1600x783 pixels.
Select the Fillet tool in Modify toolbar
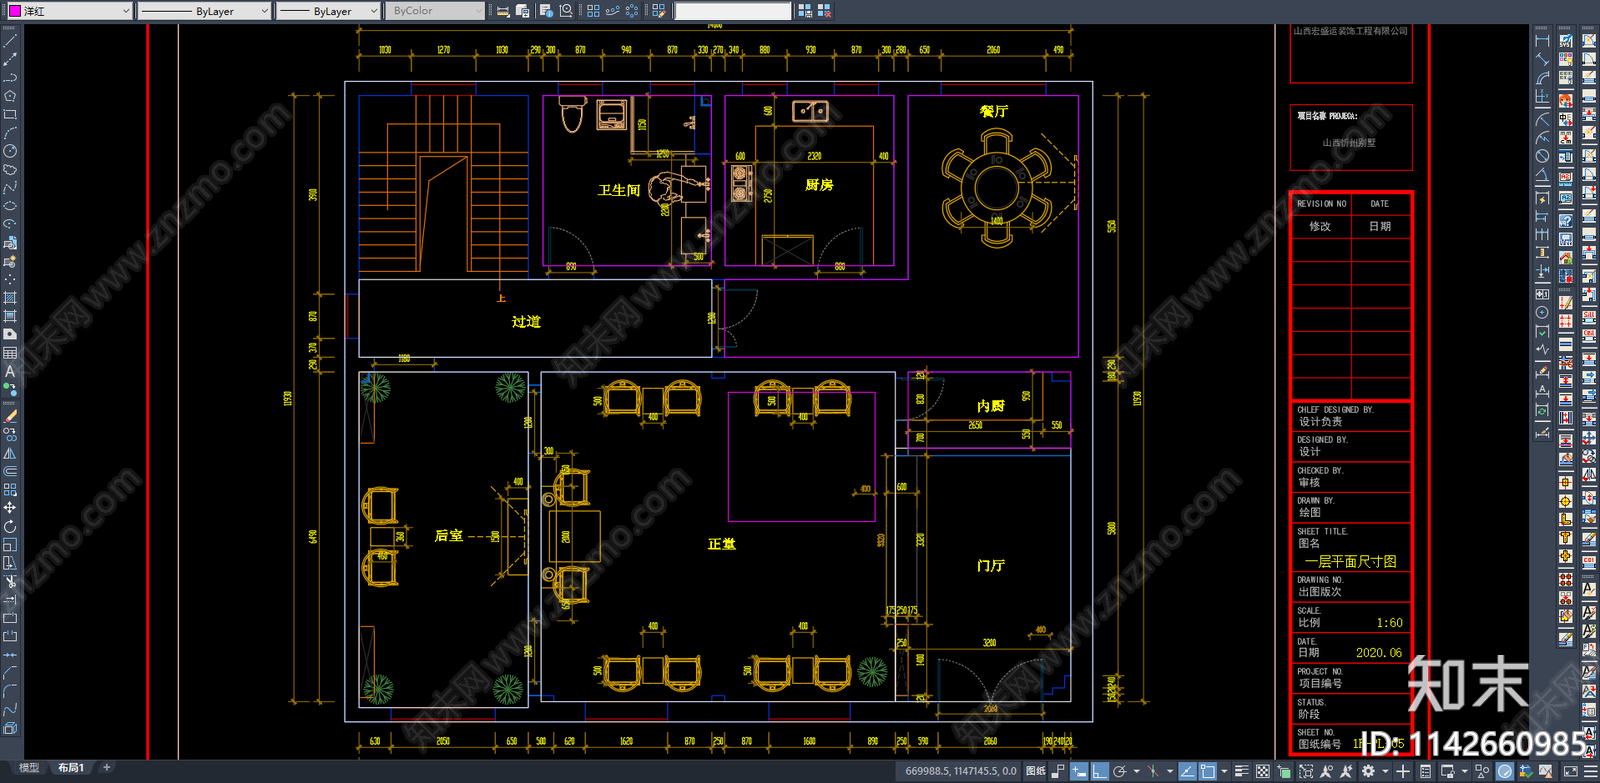(x=10, y=691)
